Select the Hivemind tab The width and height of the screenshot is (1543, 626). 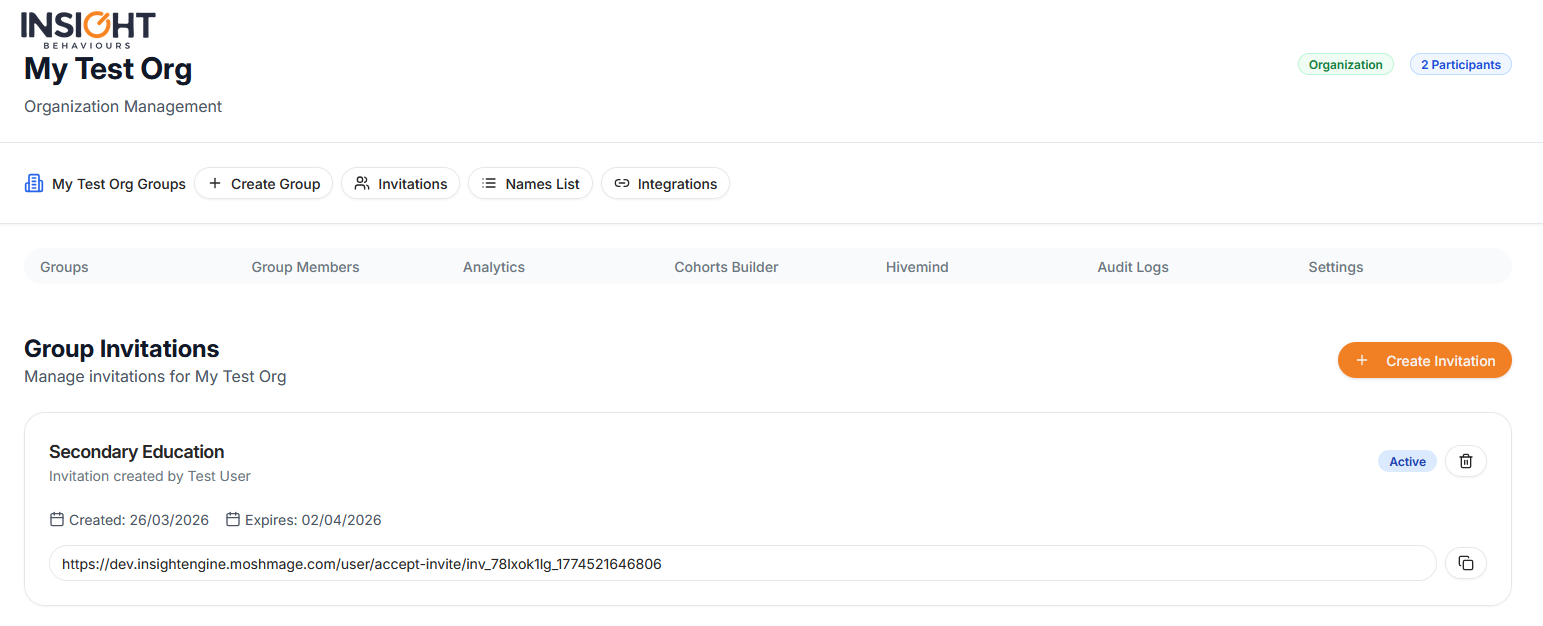tap(917, 267)
